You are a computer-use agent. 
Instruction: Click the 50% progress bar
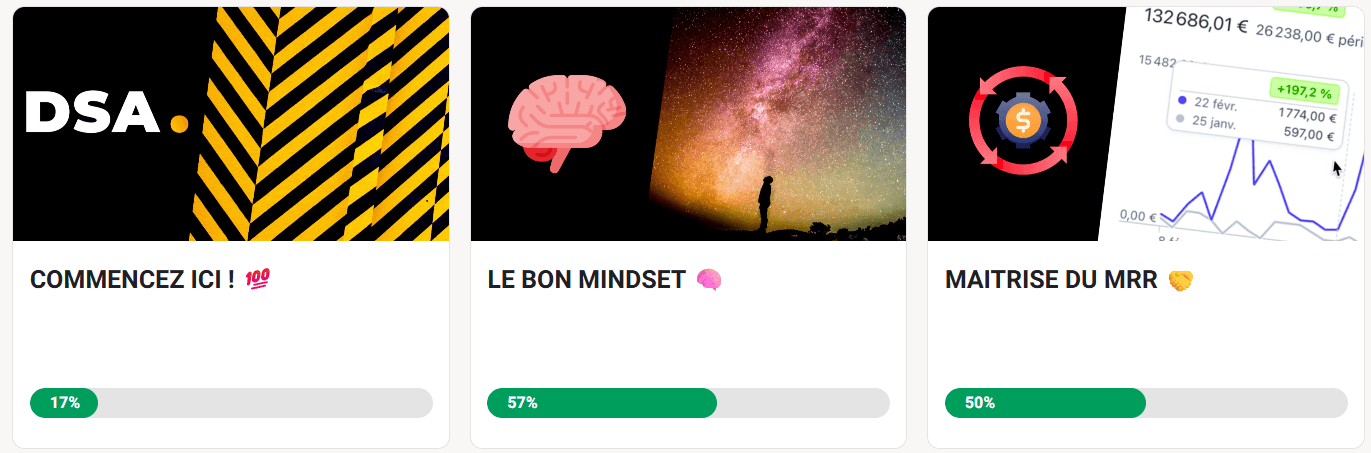(x=1146, y=403)
